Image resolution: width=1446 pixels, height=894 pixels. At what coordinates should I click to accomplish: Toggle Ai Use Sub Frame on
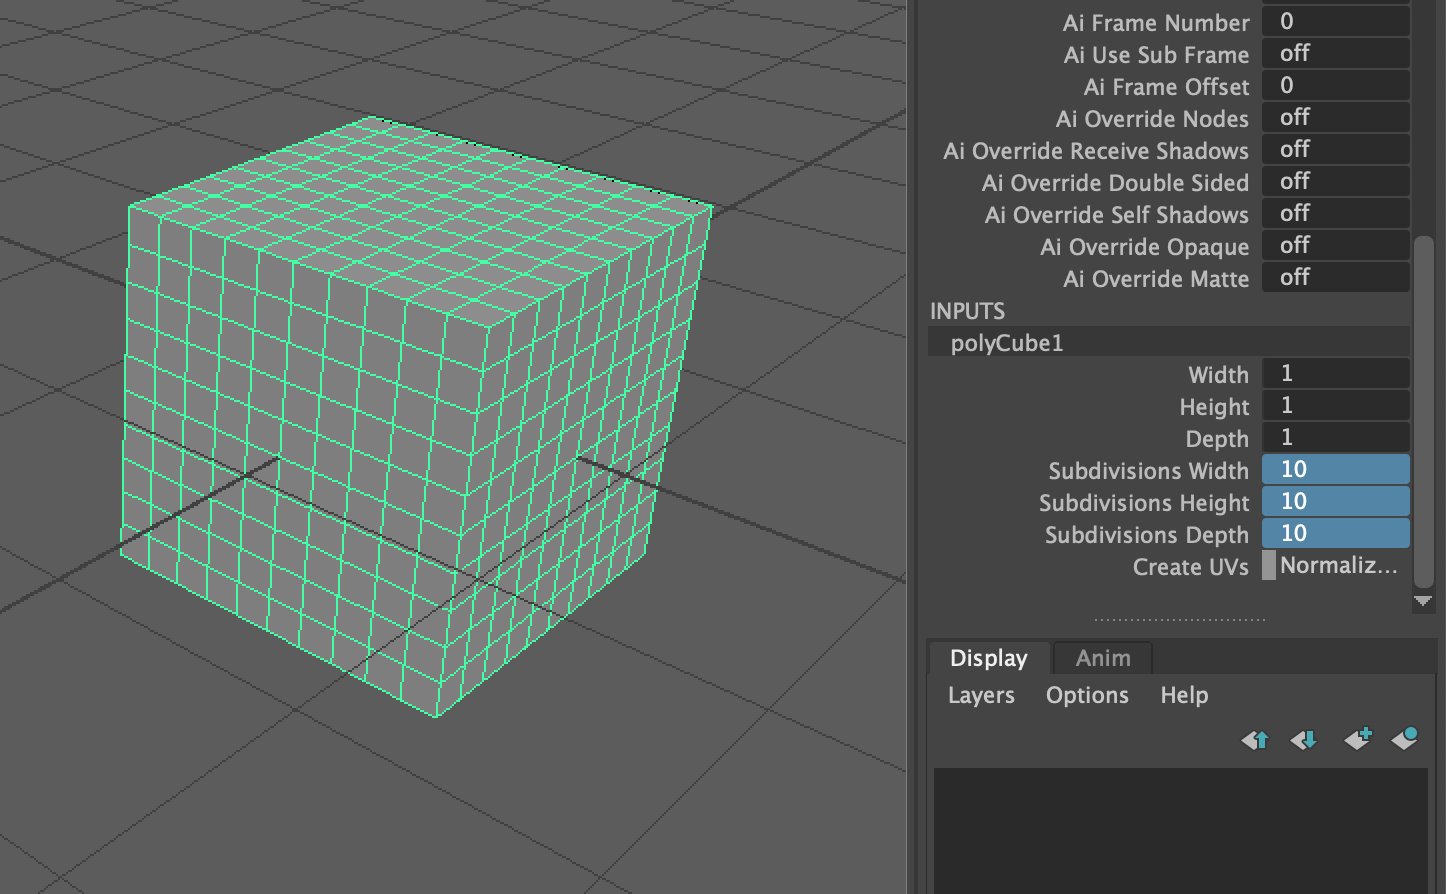click(x=1335, y=53)
